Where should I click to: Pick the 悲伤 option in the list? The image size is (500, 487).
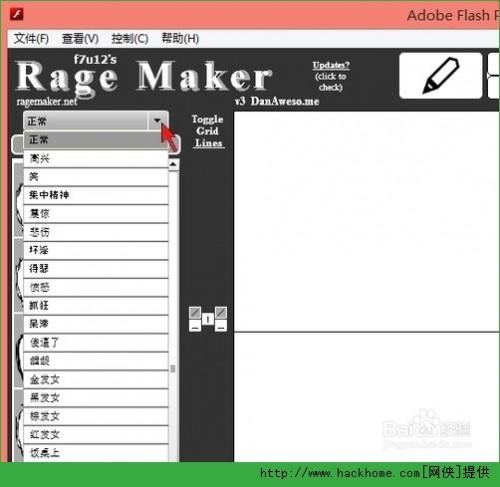[96, 232]
